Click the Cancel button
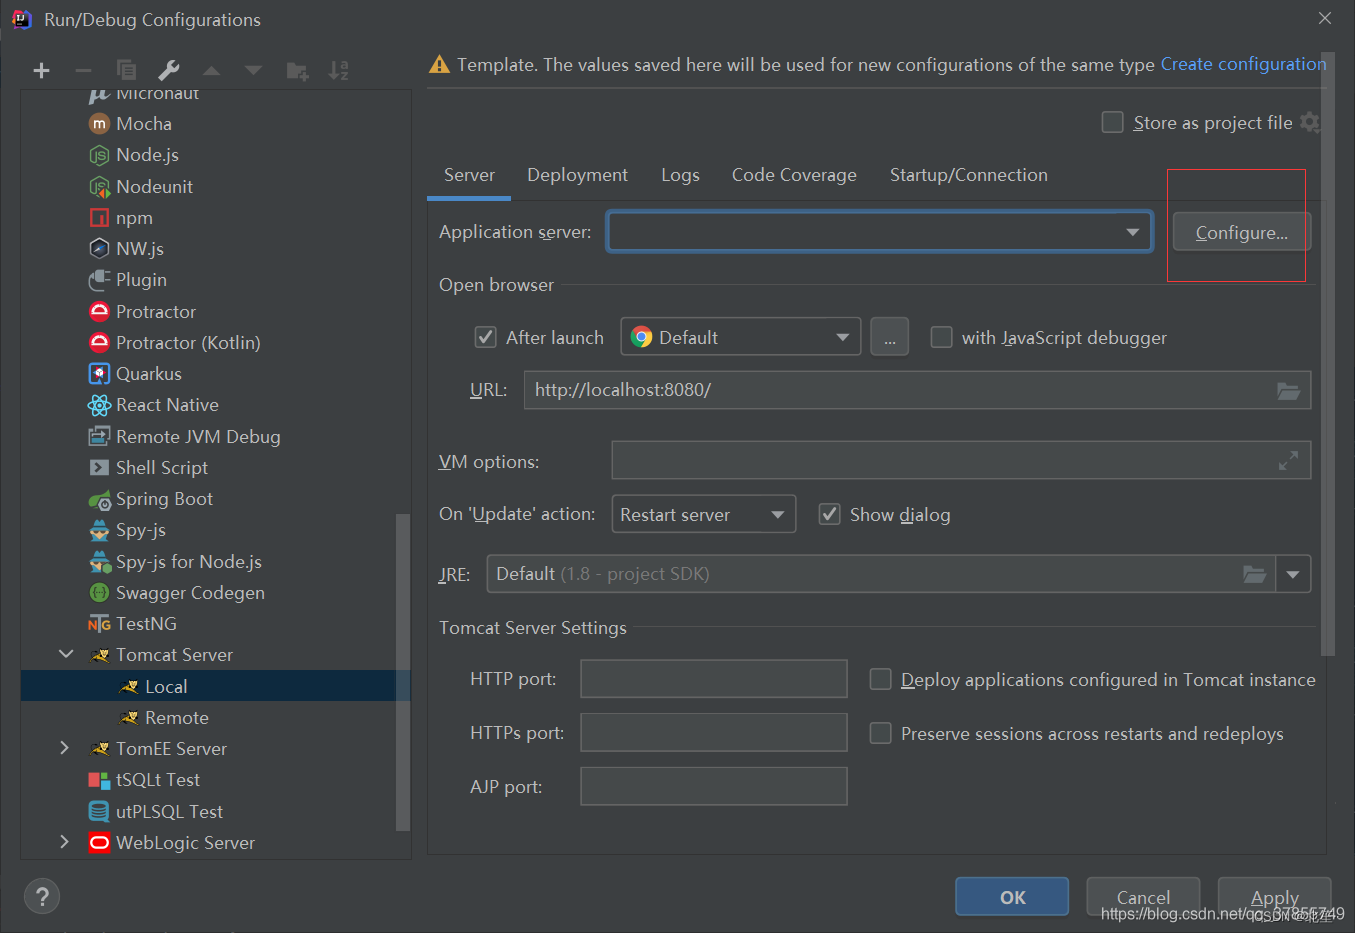This screenshot has height=933, width=1355. [x=1143, y=897]
